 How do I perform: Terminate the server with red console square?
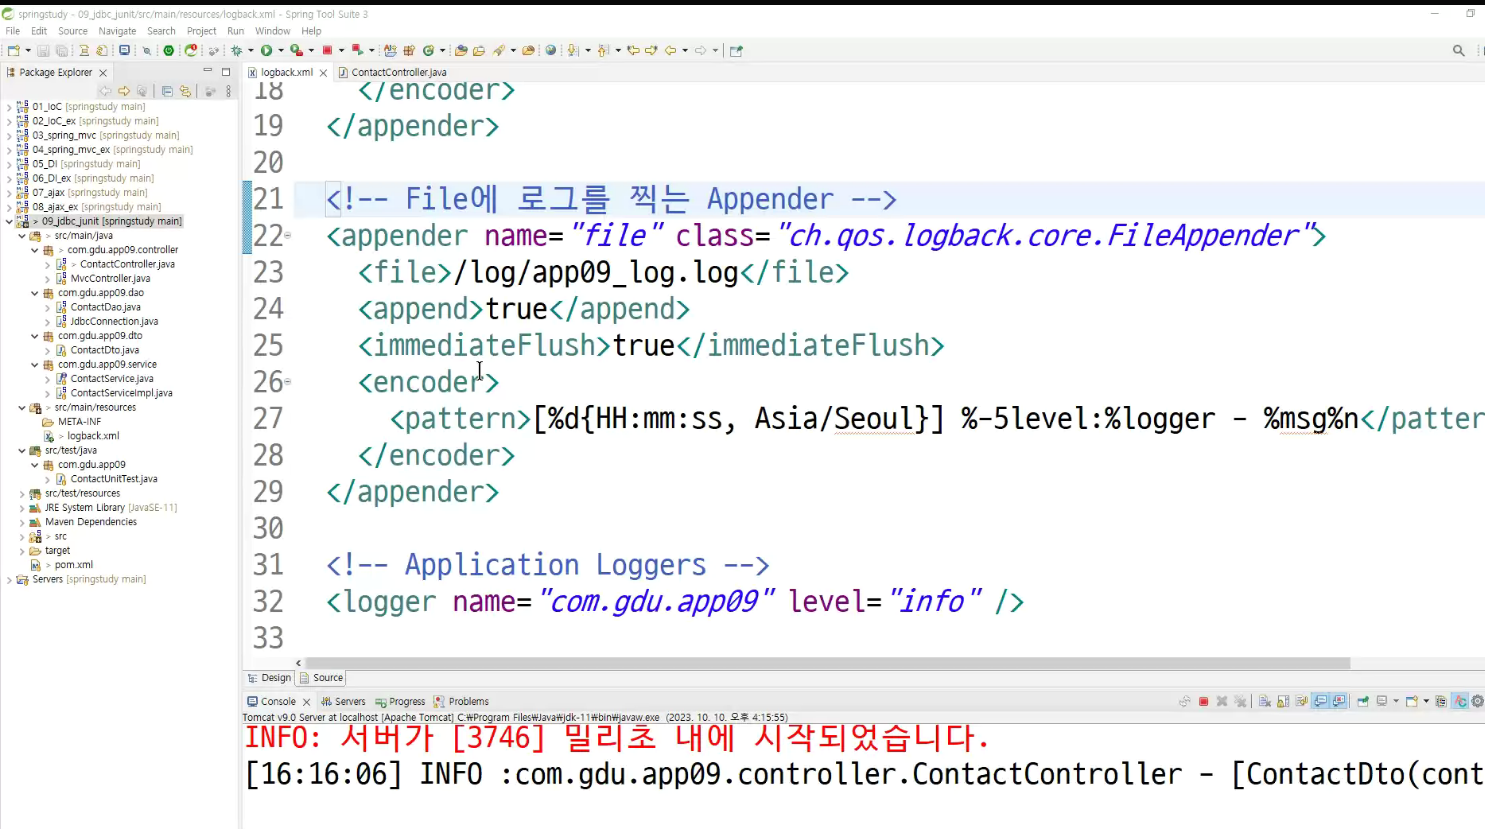1204,701
